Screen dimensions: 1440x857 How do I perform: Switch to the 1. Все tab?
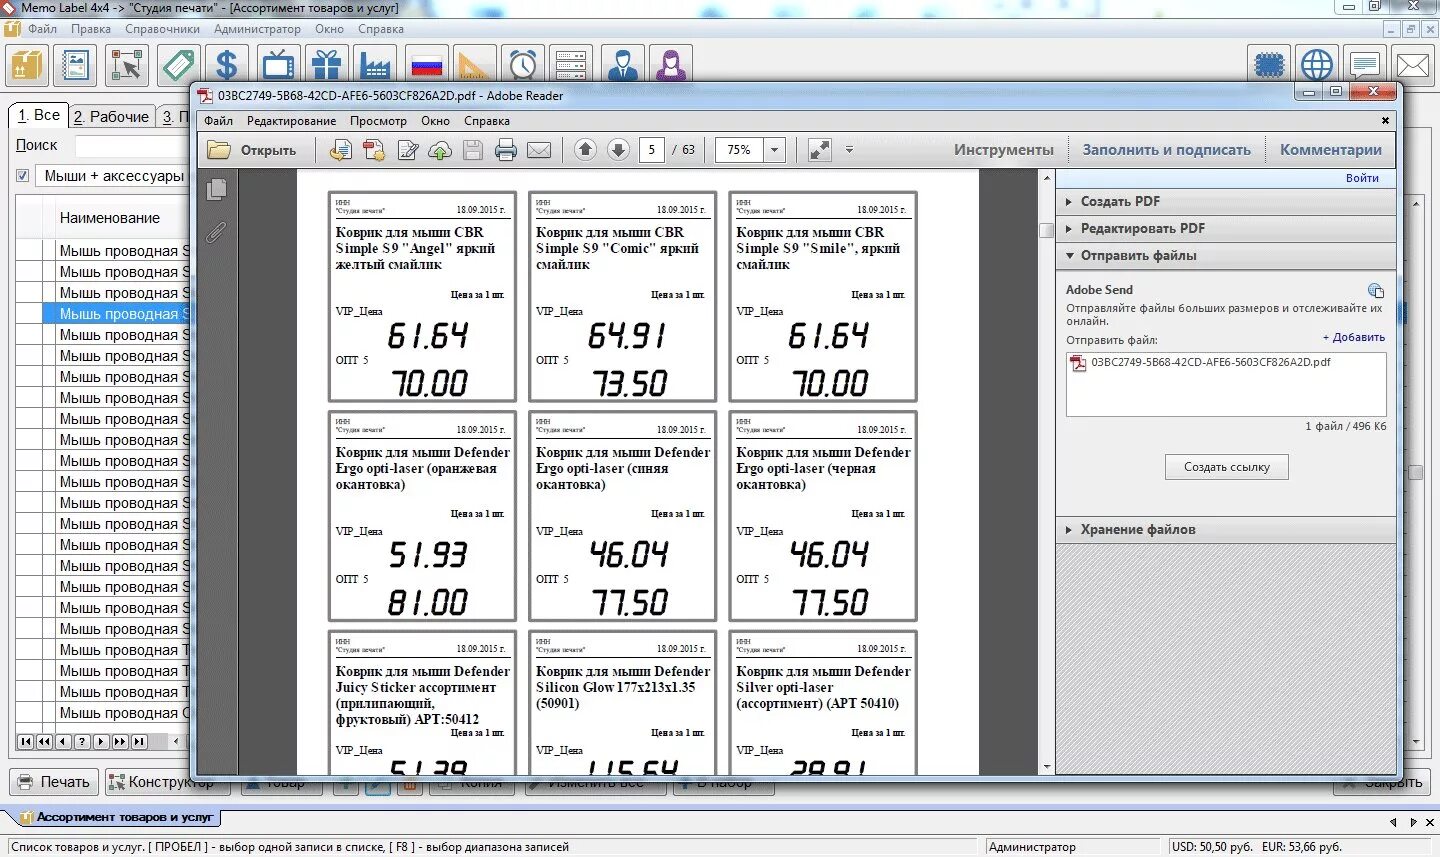39,115
